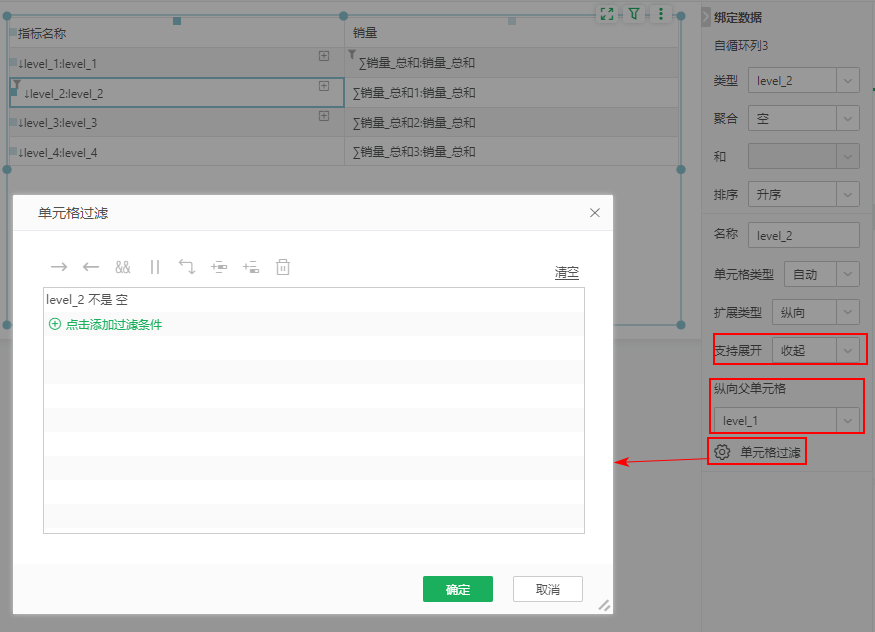The image size is (875, 632).
Task: Open 单元格过滤 settings link
Action: click(770, 452)
